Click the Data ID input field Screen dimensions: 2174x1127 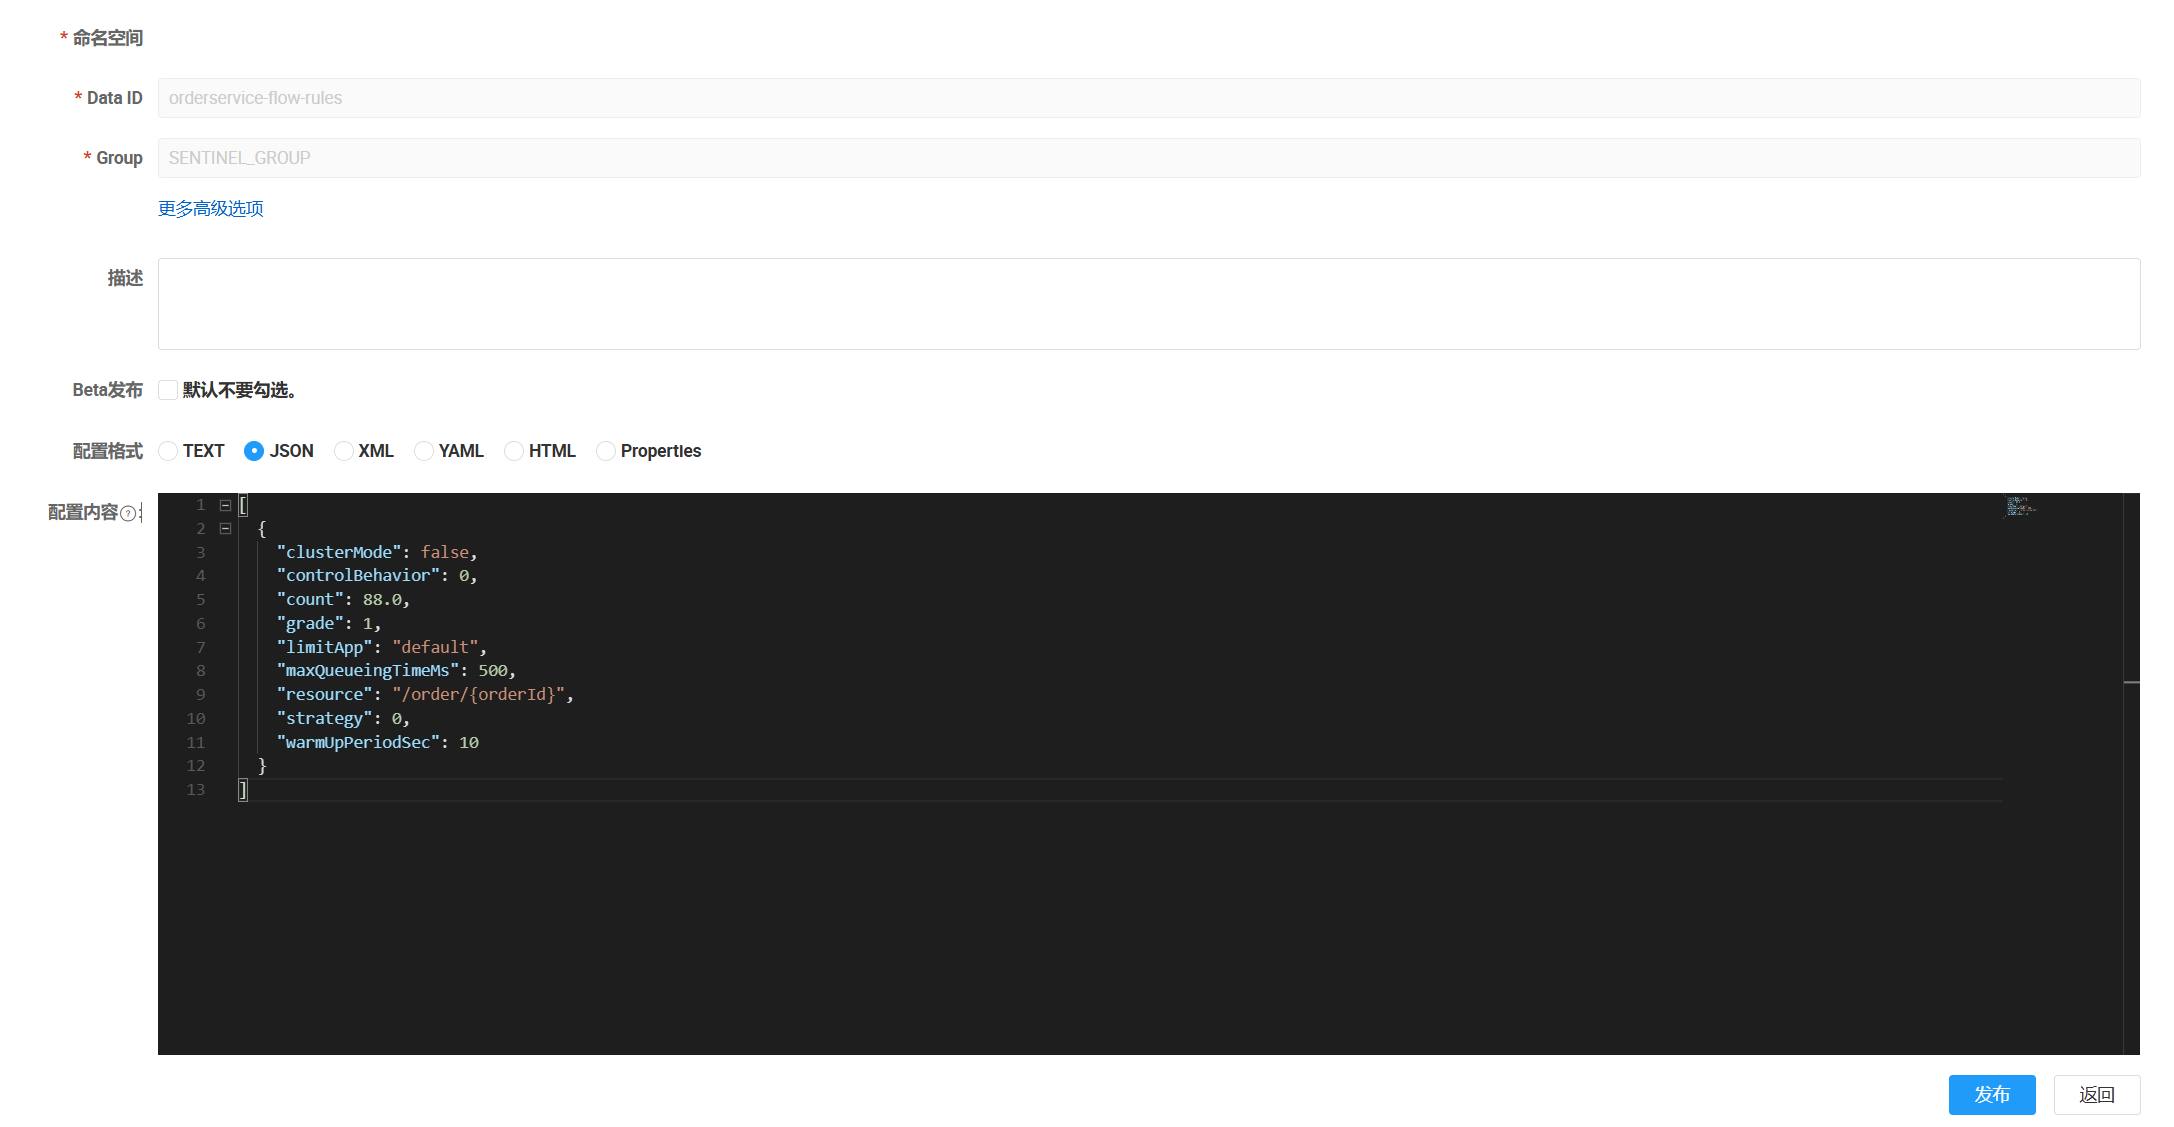pyautogui.click(x=1148, y=98)
